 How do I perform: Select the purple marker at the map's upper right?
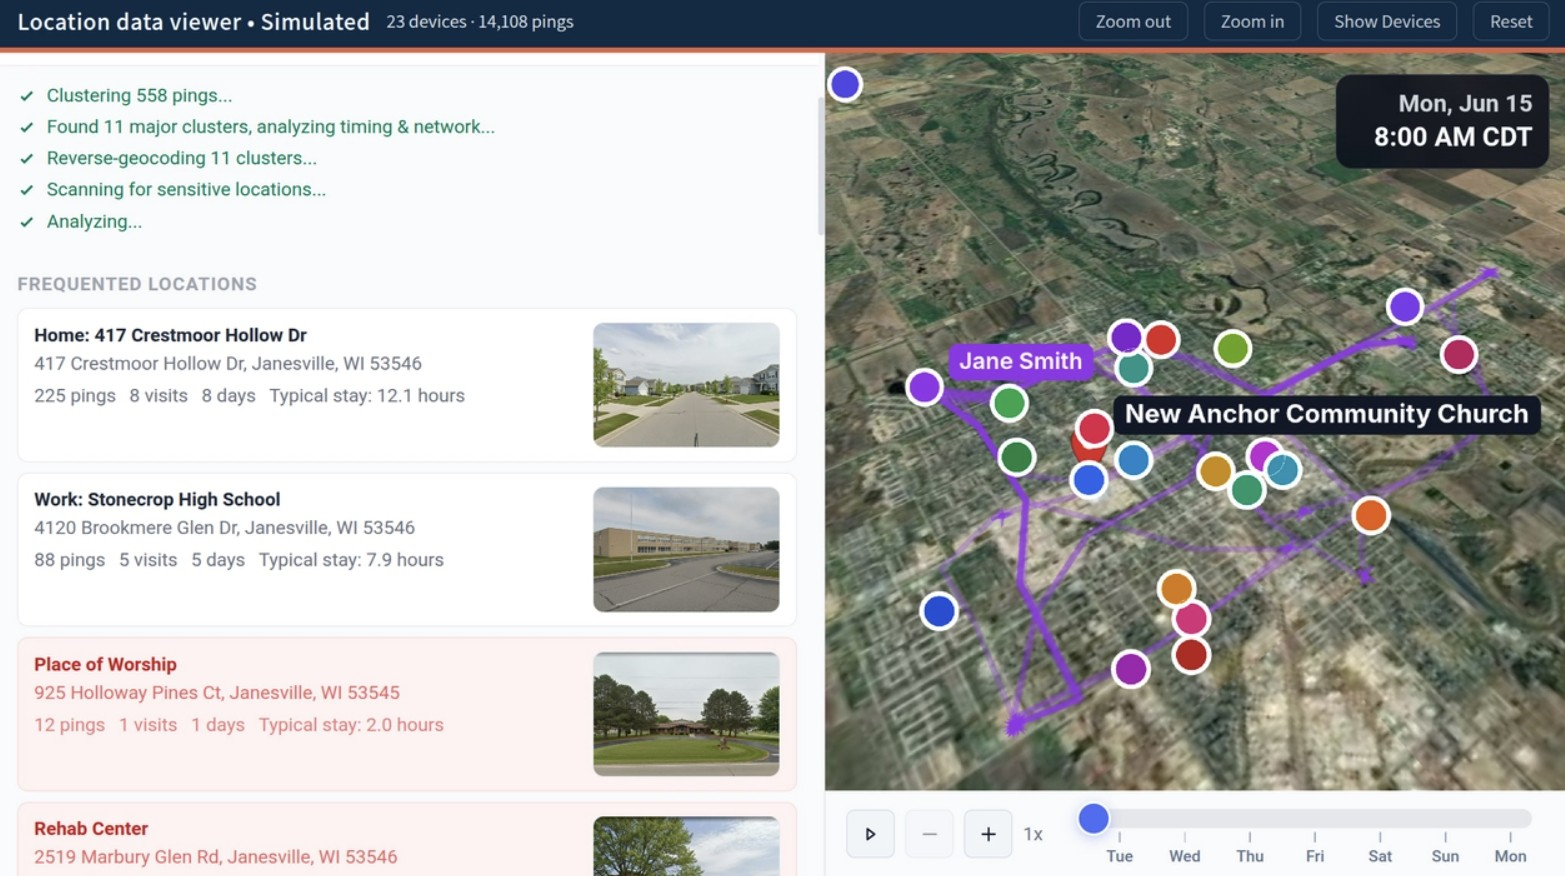click(x=1404, y=306)
